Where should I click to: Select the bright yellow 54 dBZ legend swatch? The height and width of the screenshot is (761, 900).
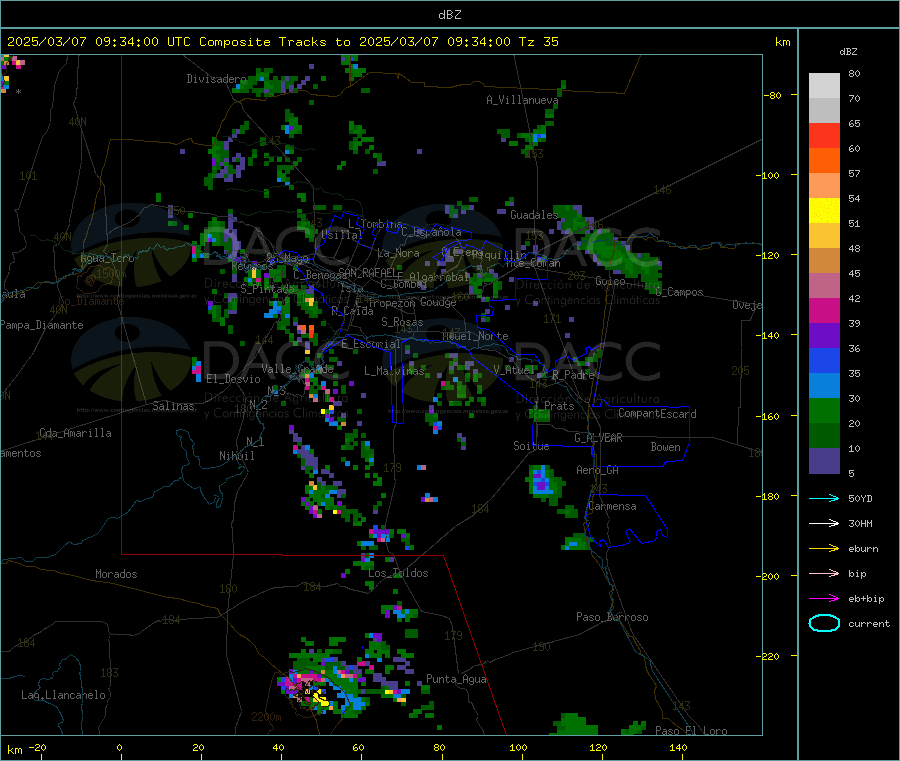click(824, 211)
